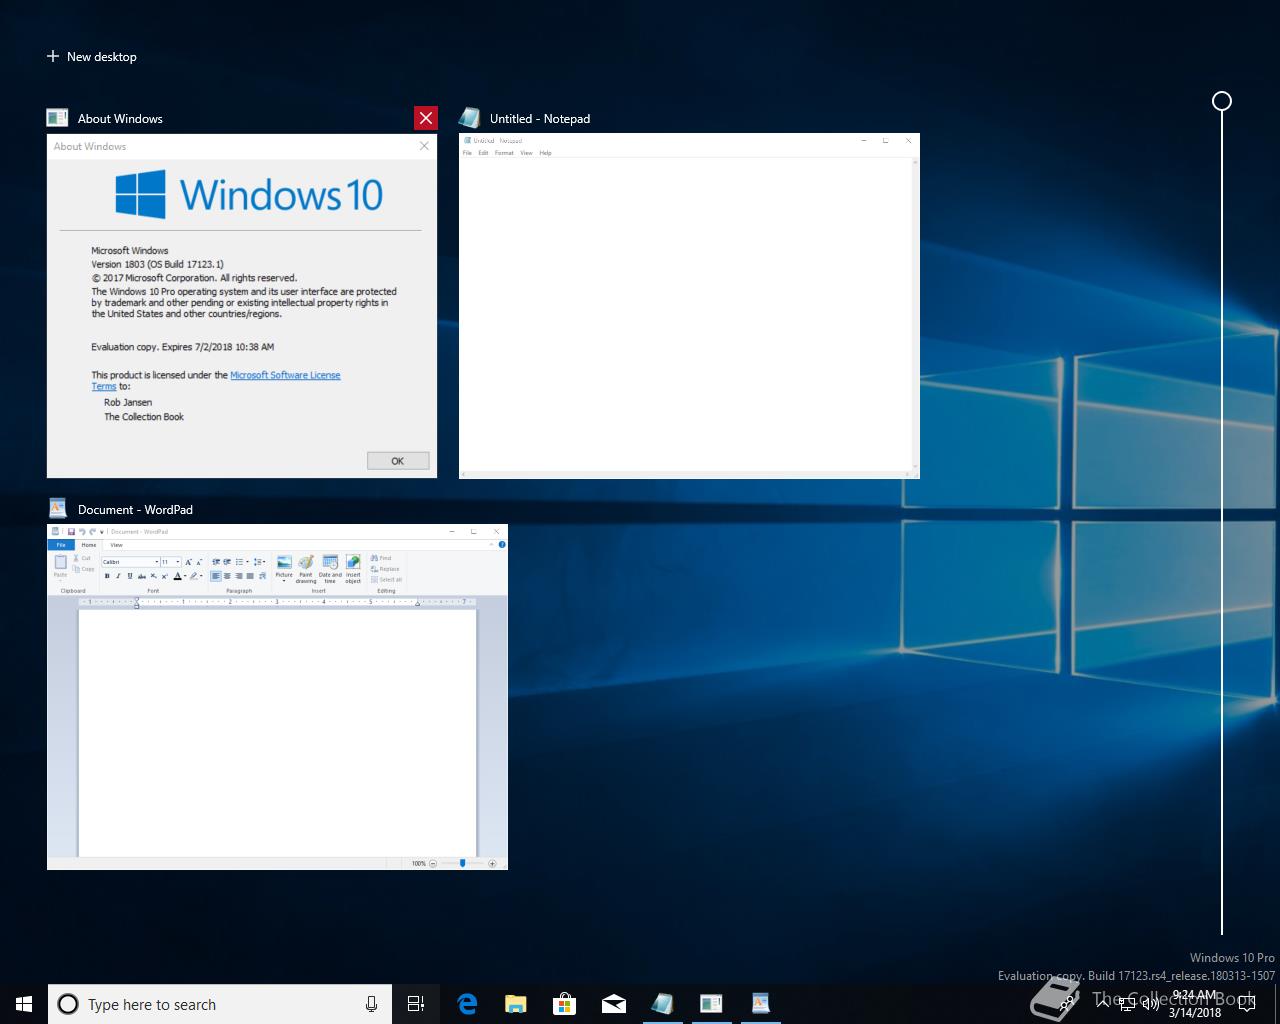This screenshot has width=1280, height=1024.
Task: Show hidden system tray icons
Action: tap(1103, 1004)
